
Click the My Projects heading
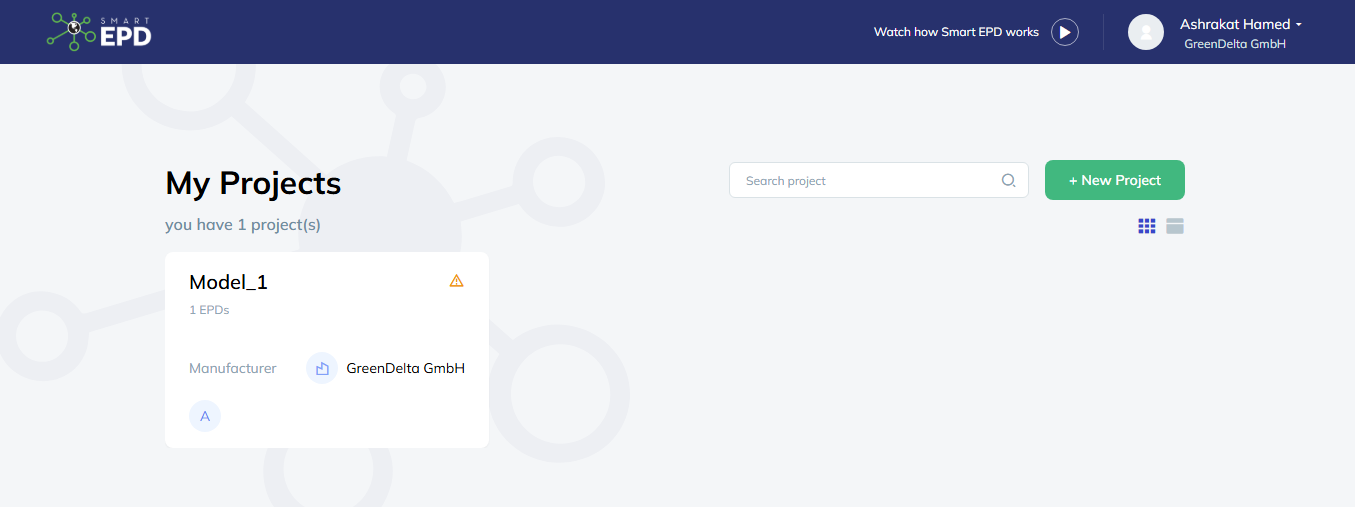tap(253, 183)
